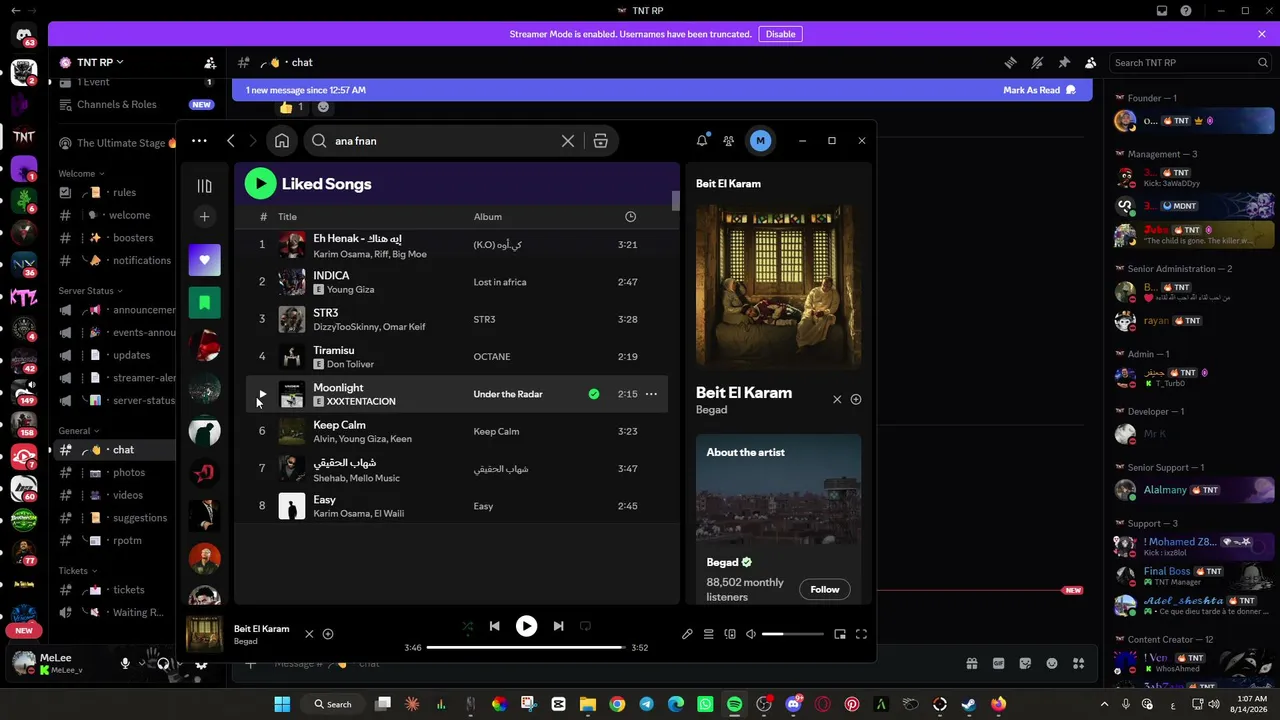This screenshot has height=720, width=1280.
Task: Go back using Spotify's back arrow
Action: pyautogui.click(x=231, y=141)
